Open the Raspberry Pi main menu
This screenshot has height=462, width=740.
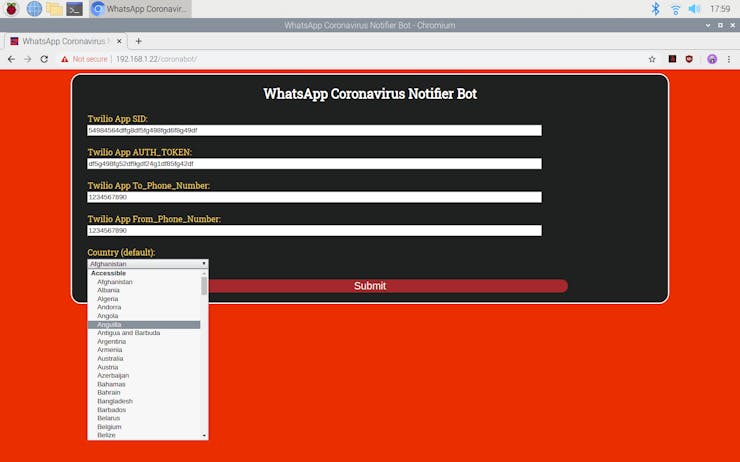[11, 8]
